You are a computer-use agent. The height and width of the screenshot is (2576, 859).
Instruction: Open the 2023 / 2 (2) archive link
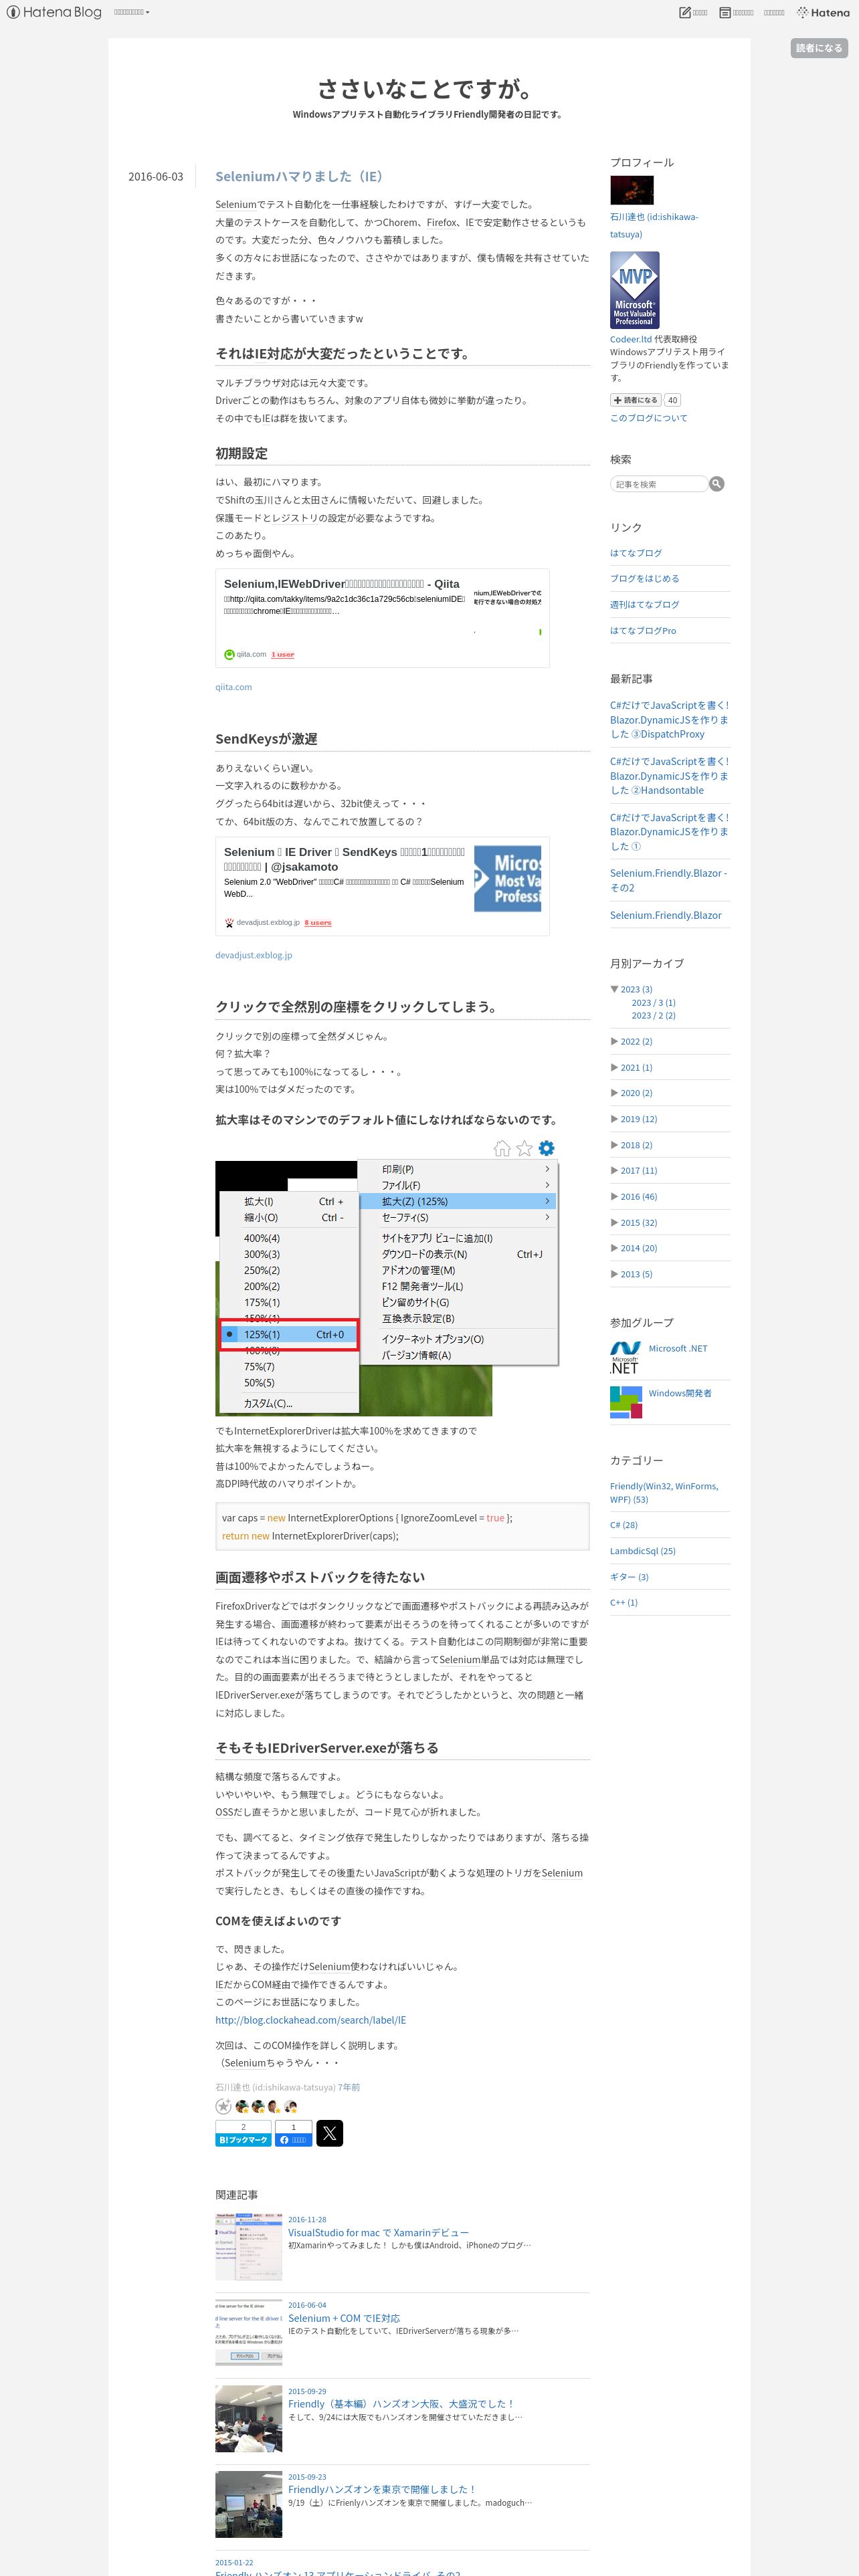coord(653,1015)
